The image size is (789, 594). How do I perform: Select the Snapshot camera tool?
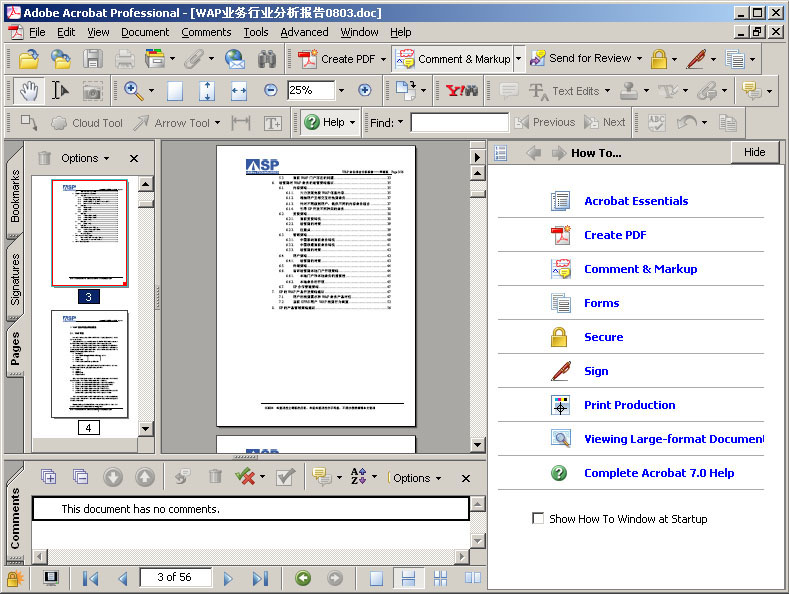click(93, 91)
